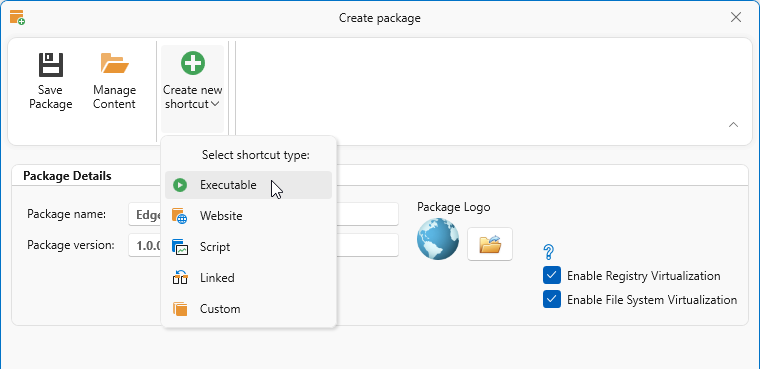Select Executable shortcut type
This screenshot has height=369, width=760.
point(248,185)
